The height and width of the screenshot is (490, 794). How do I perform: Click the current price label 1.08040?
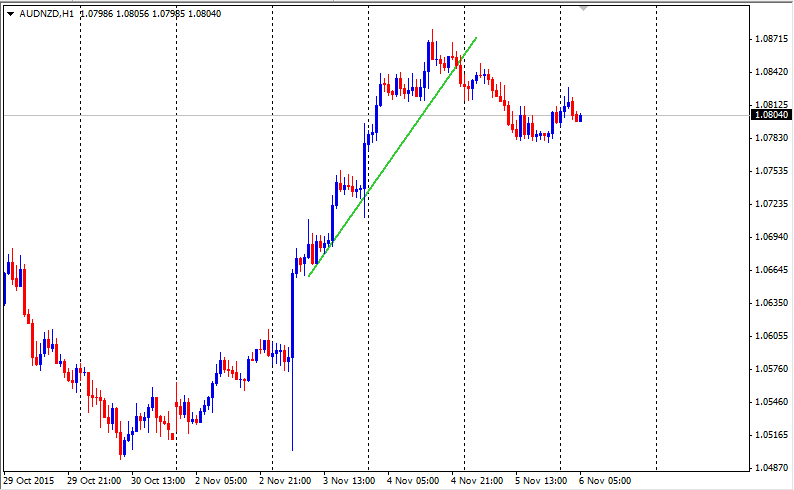click(x=771, y=115)
